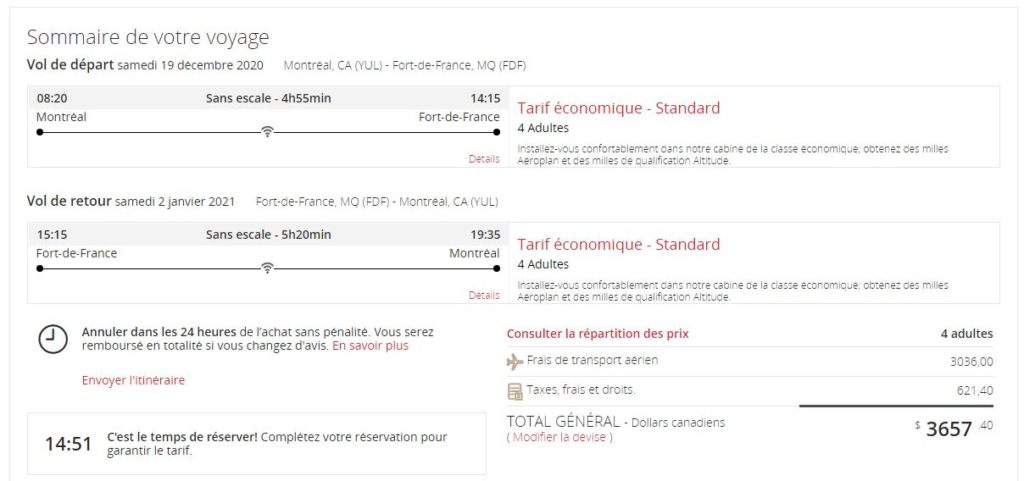The height and width of the screenshot is (481, 1024).
Task: Click Modifier la devise link
Action: pyautogui.click(x=559, y=437)
